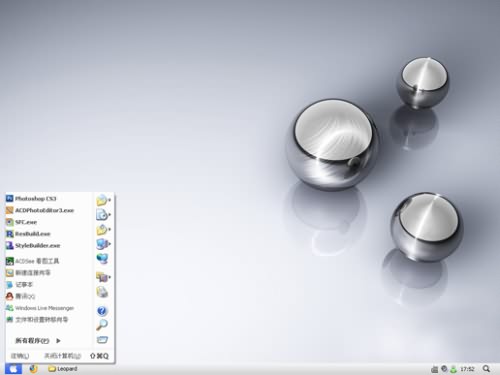Expand the My Computer icon submenu

pos(103,244)
